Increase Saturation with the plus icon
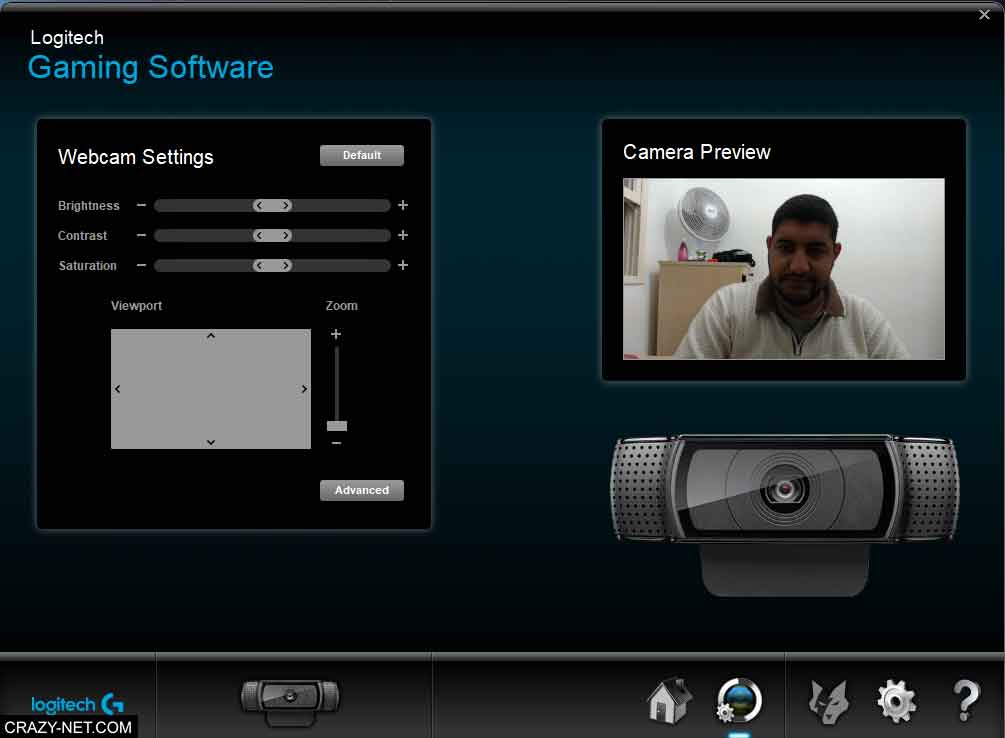The width and height of the screenshot is (1005, 738). coord(403,265)
